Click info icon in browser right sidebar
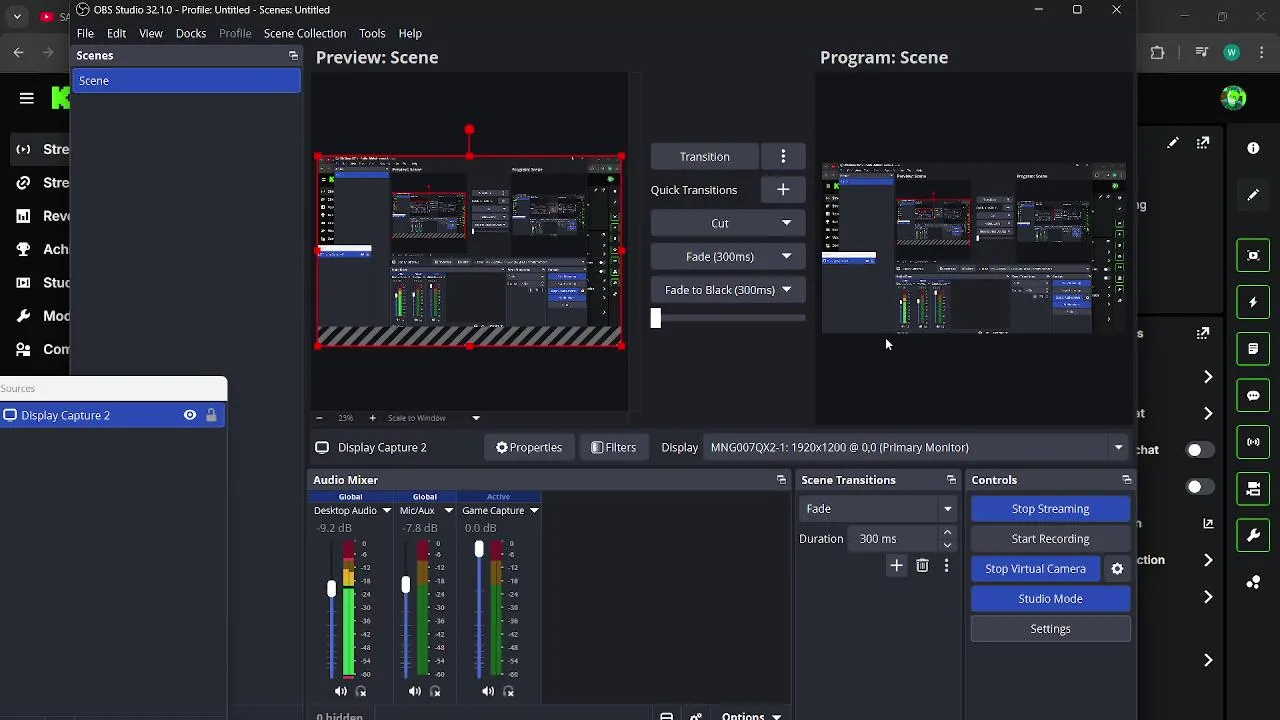 [x=1253, y=148]
